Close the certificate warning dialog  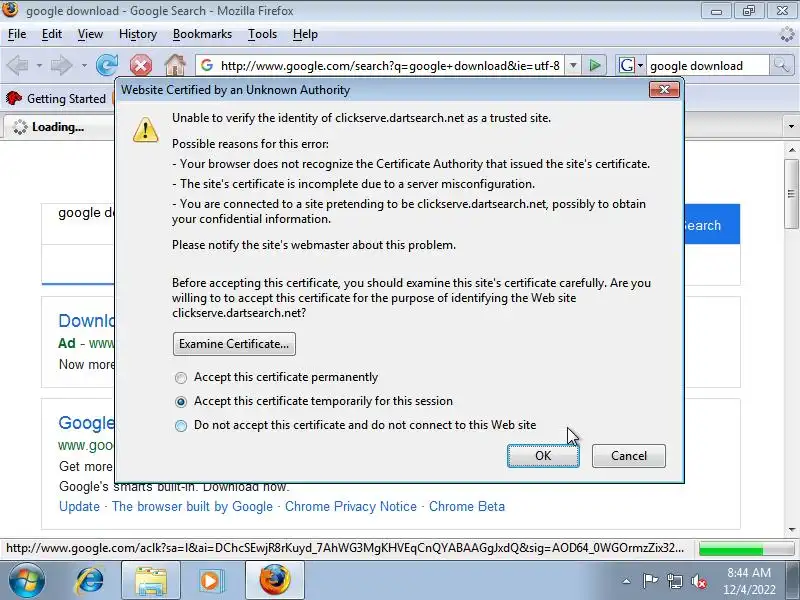click(x=664, y=90)
